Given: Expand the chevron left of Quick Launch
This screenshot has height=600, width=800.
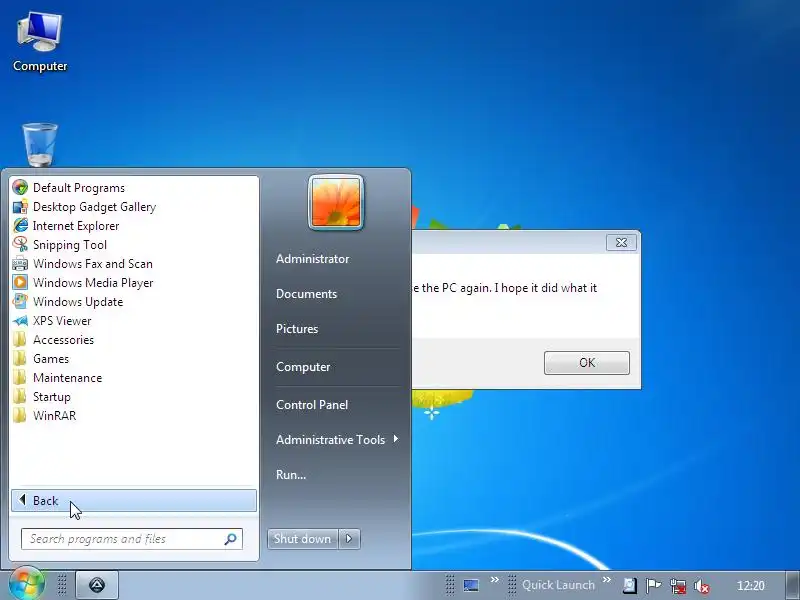Looking at the screenshot, I should click(494, 580).
